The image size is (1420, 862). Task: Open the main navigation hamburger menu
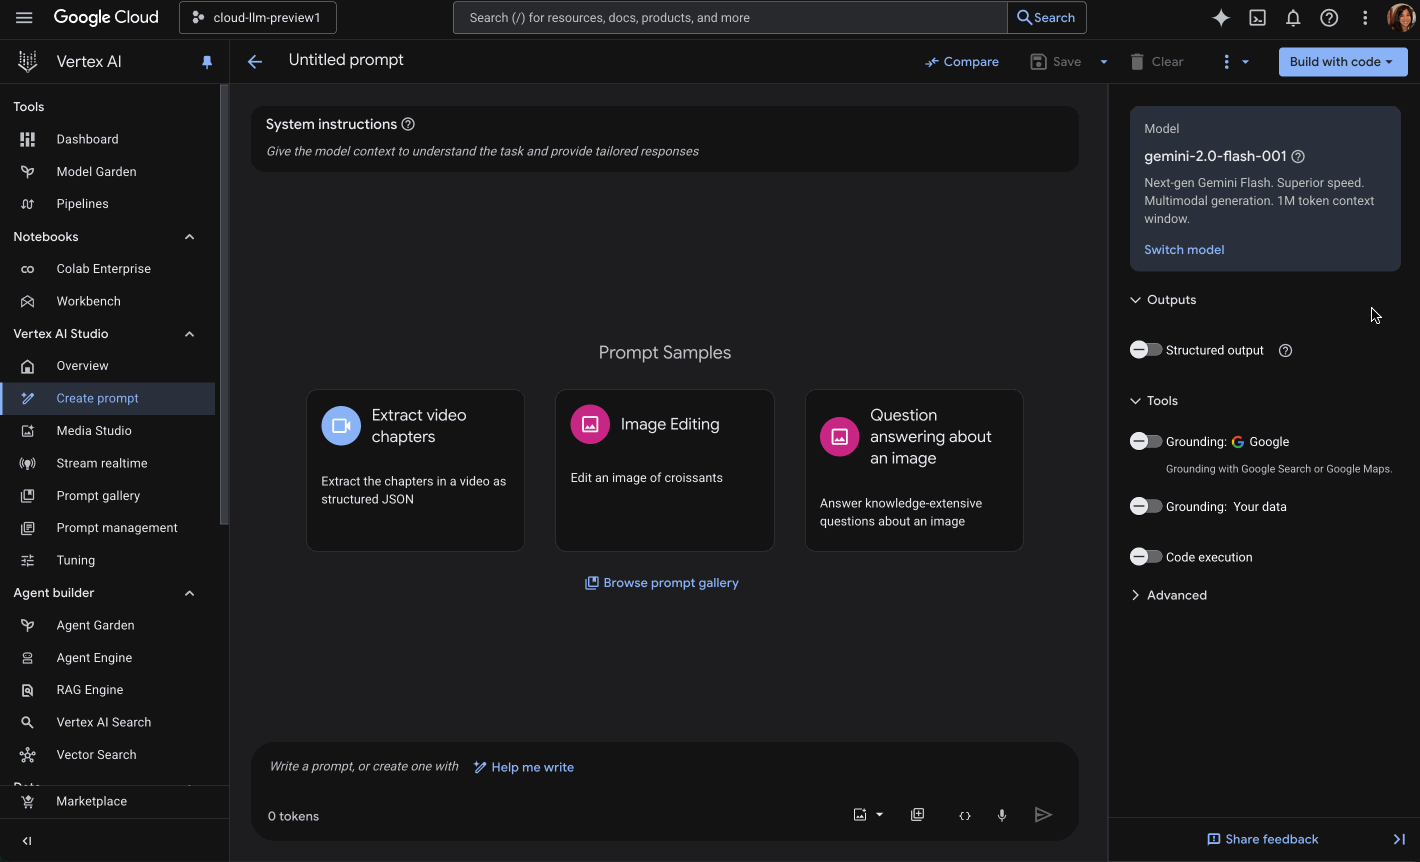[x=24, y=18]
